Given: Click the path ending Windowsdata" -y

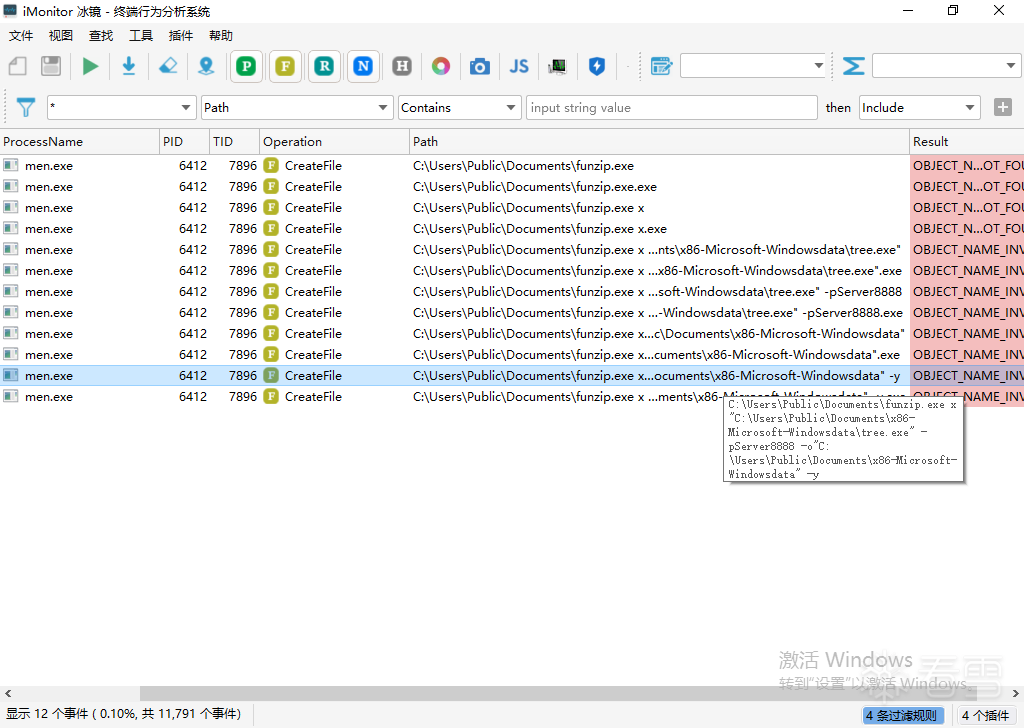Looking at the screenshot, I should 656,375.
